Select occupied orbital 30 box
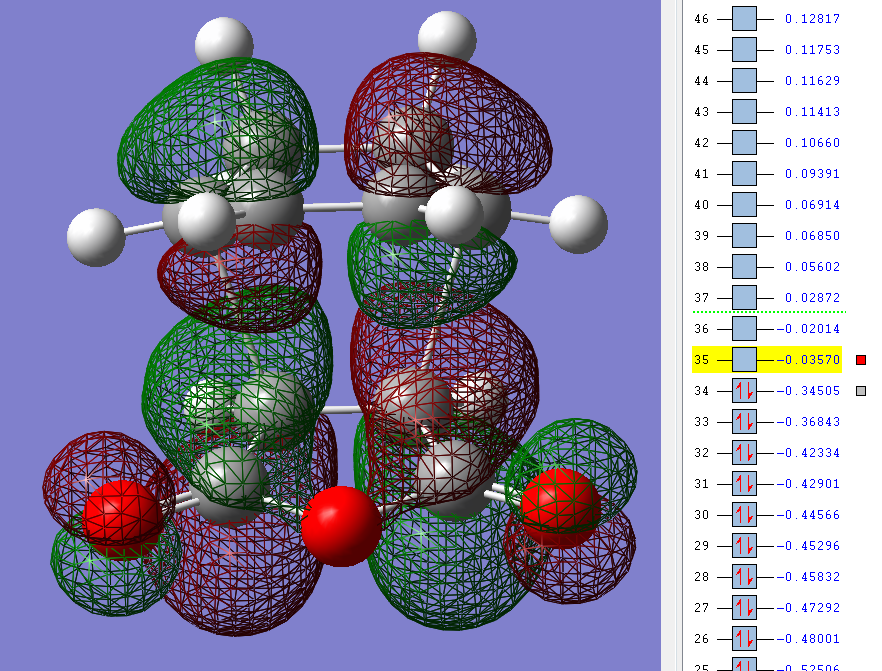882x671 pixels. tap(744, 514)
